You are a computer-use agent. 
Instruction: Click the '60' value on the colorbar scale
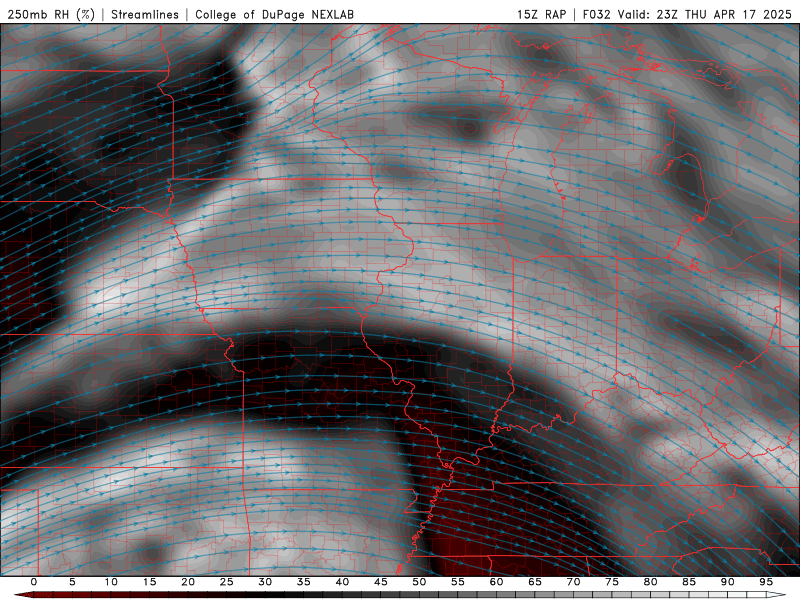(x=496, y=582)
